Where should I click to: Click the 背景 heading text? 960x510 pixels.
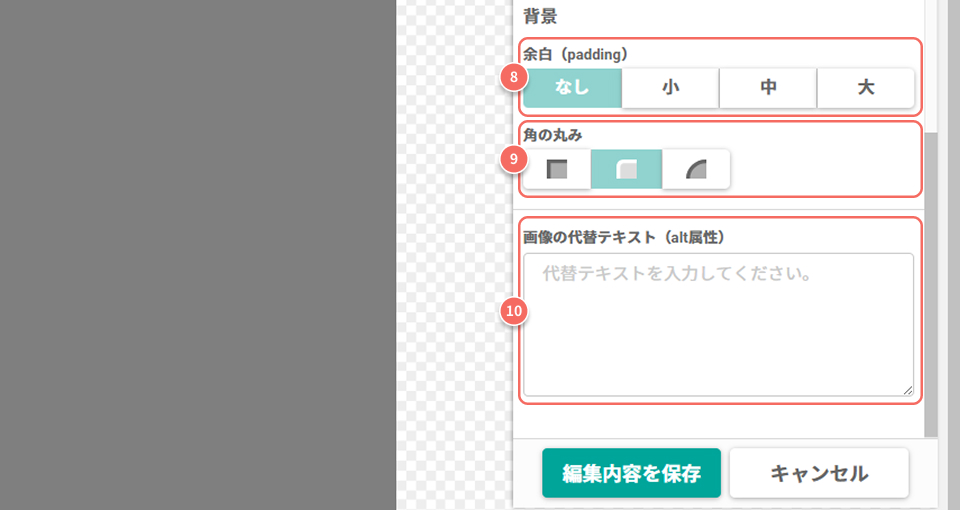pyautogui.click(x=541, y=17)
